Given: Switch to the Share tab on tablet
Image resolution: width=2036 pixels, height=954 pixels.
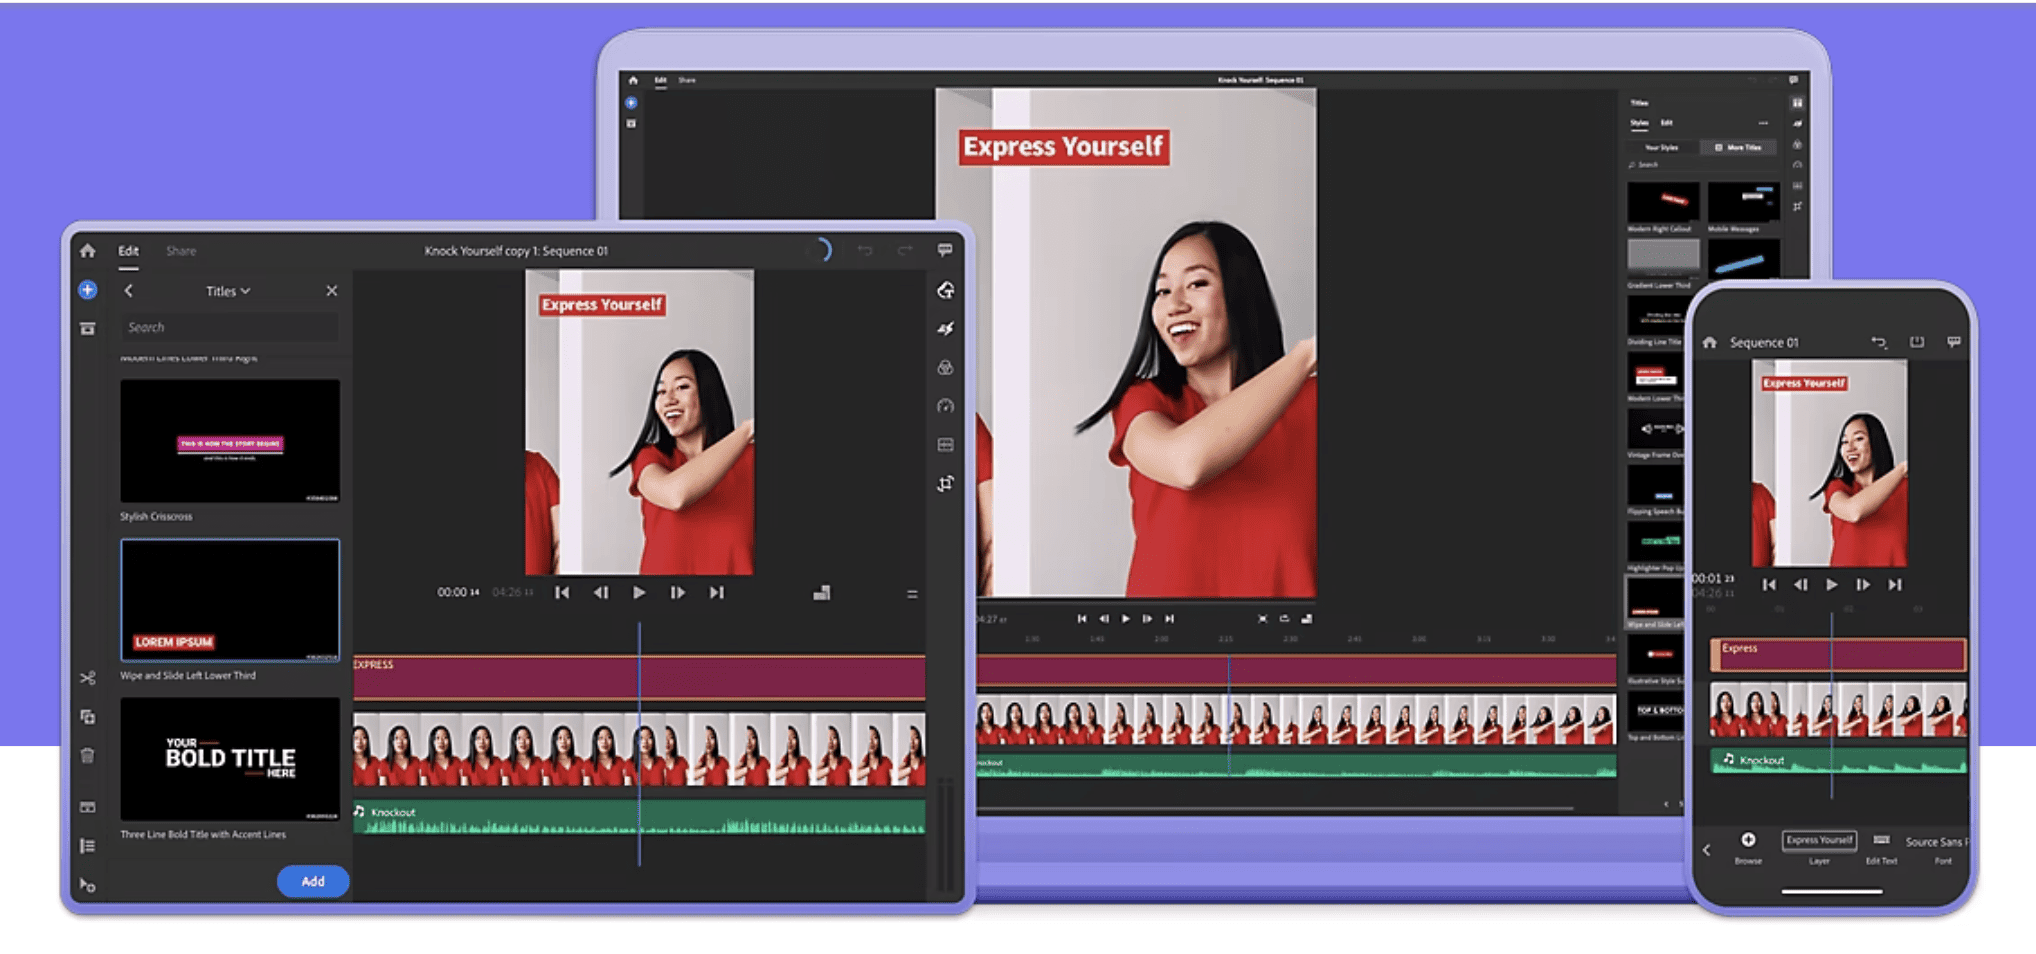Looking at the screenshot, I should point(181,251).
